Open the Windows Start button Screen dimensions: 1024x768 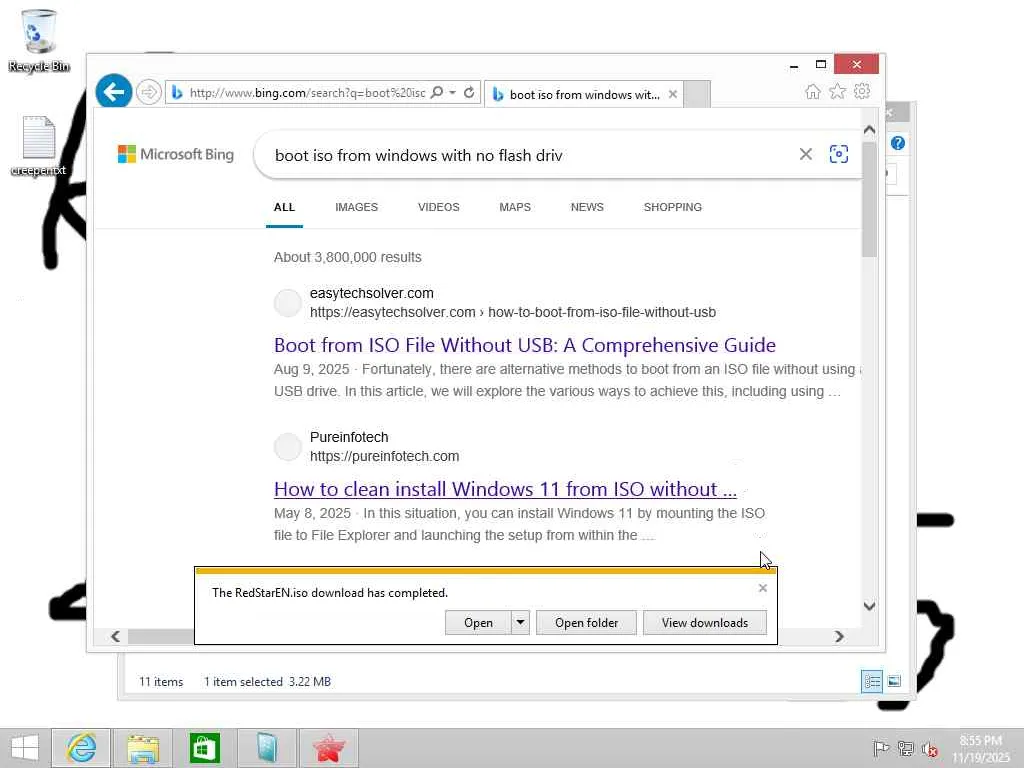click(x=25, y=748)
